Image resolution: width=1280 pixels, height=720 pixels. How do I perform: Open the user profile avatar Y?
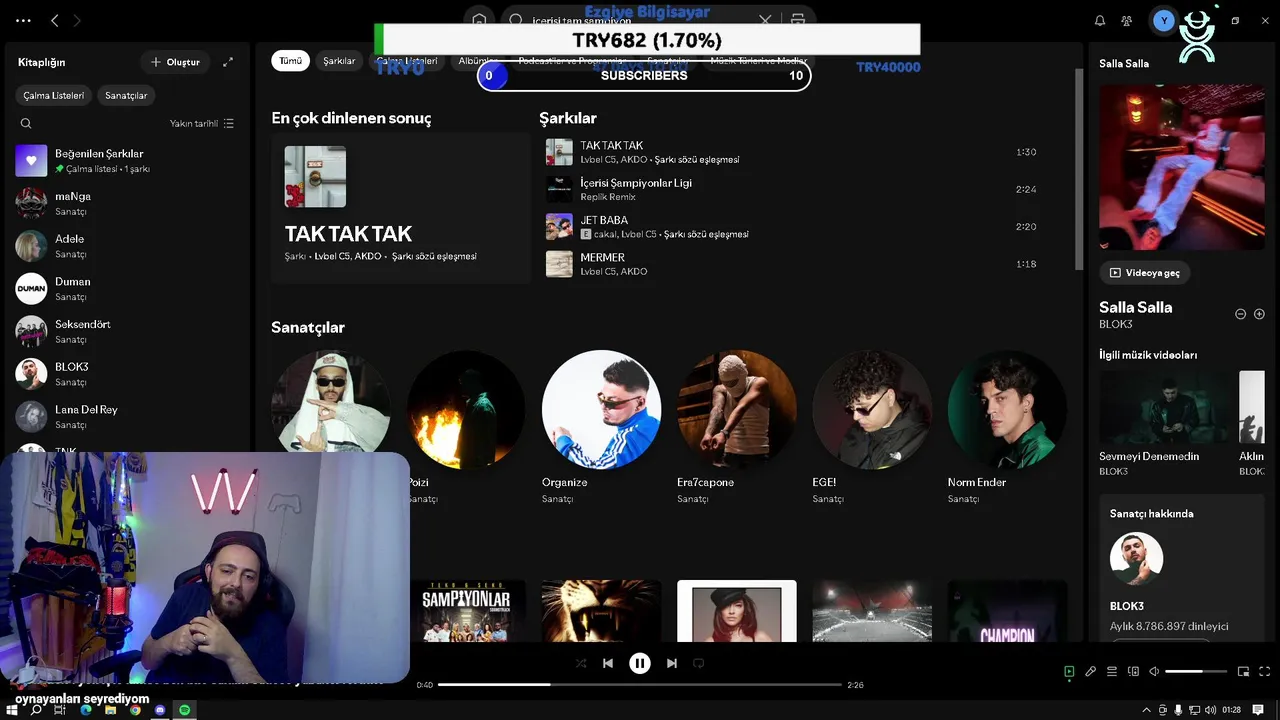point(1163,20)
